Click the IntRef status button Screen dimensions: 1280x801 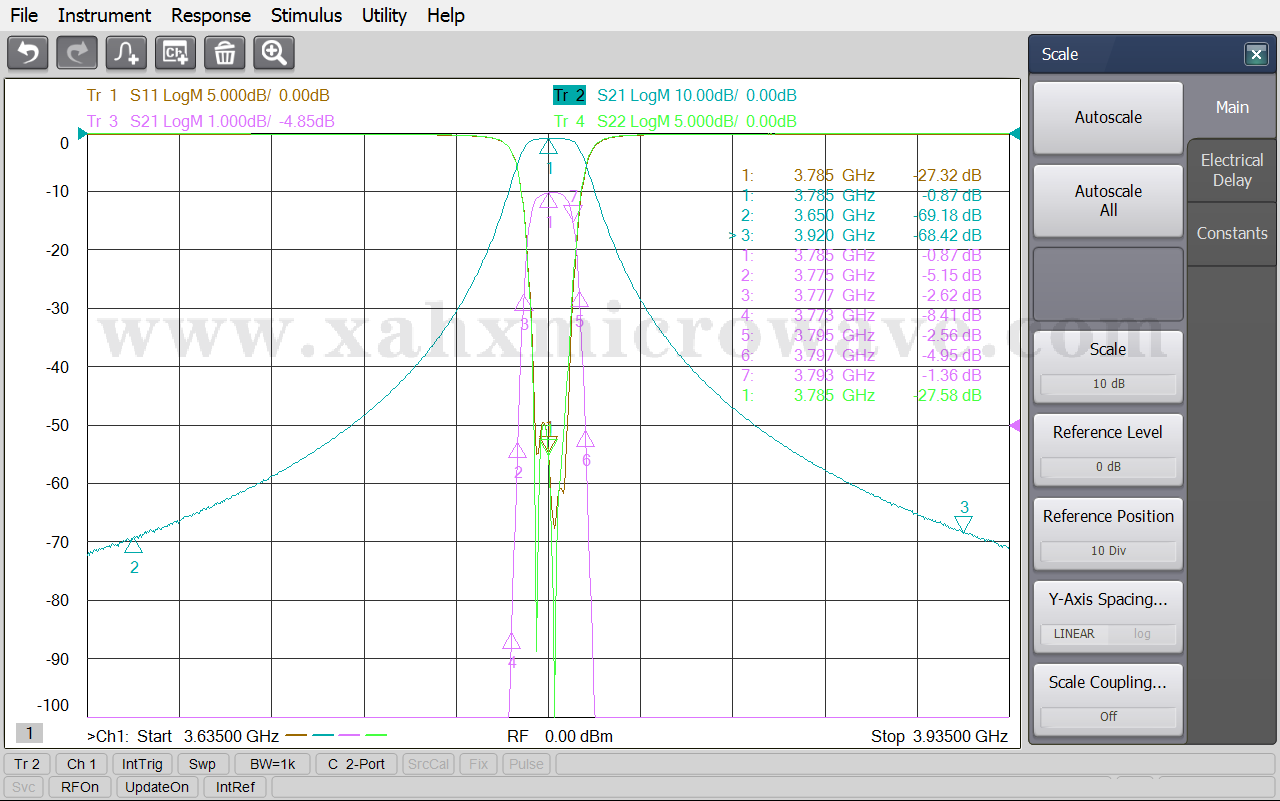pos(235,787)
